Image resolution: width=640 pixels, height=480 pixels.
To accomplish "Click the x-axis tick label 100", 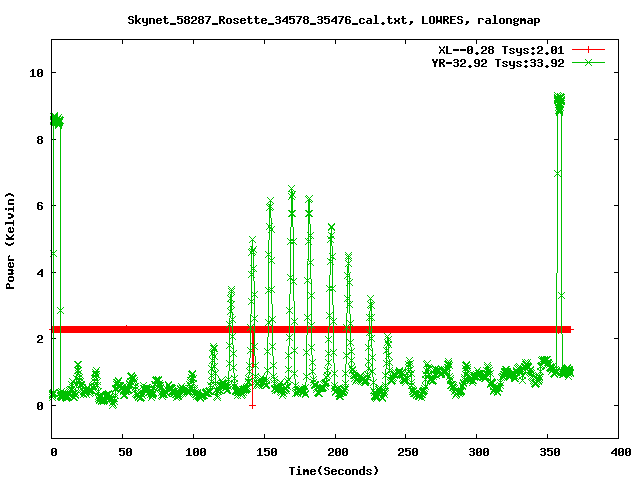I will pos(196,452).
